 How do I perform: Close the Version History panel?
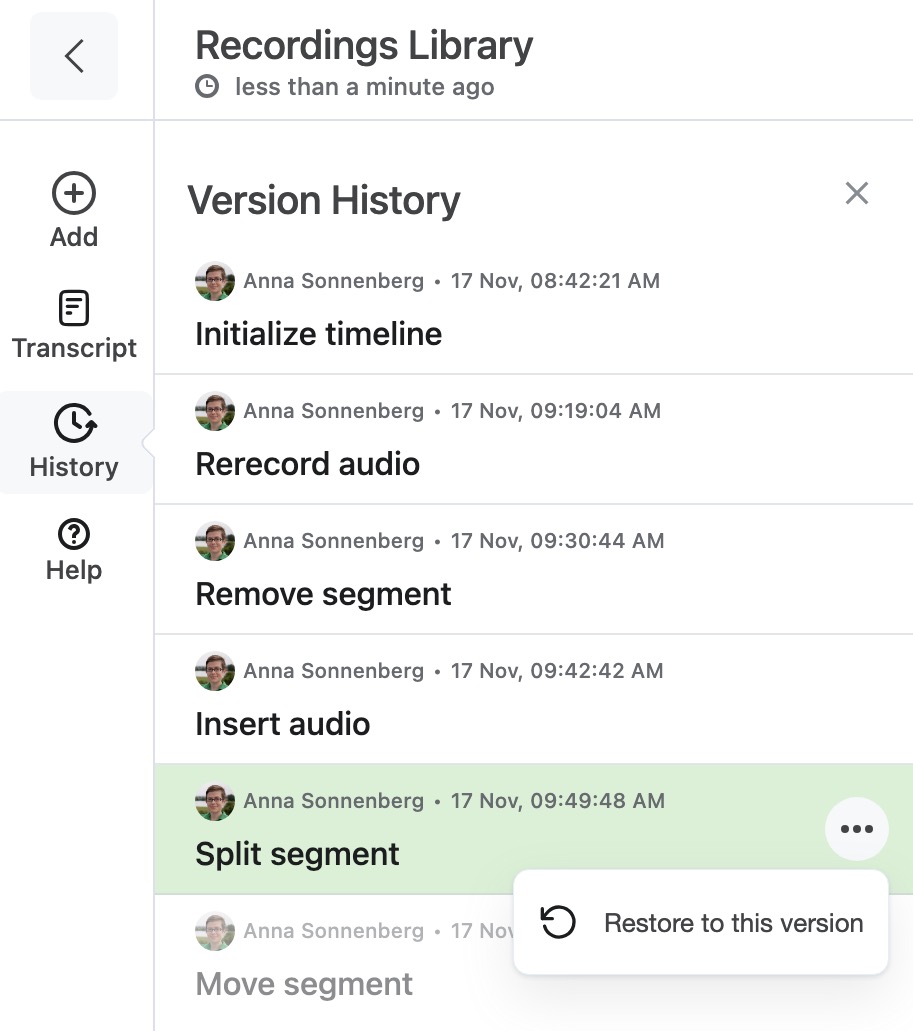(x=856, y=193)
